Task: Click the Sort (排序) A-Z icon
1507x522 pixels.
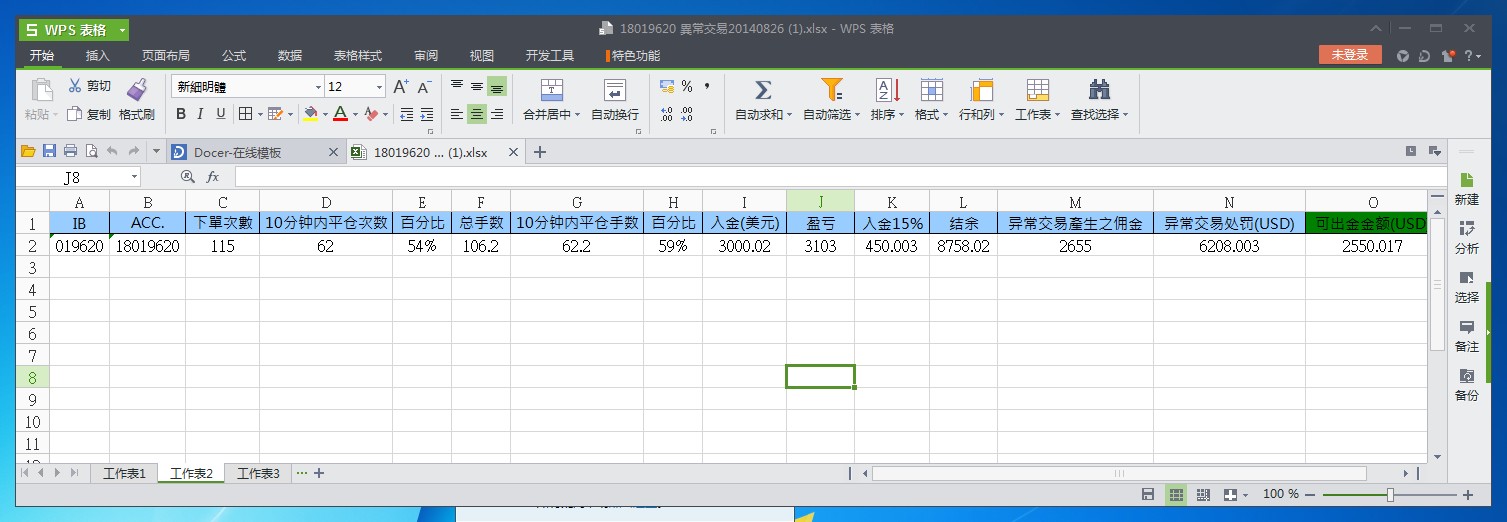Action: point(887,90)
